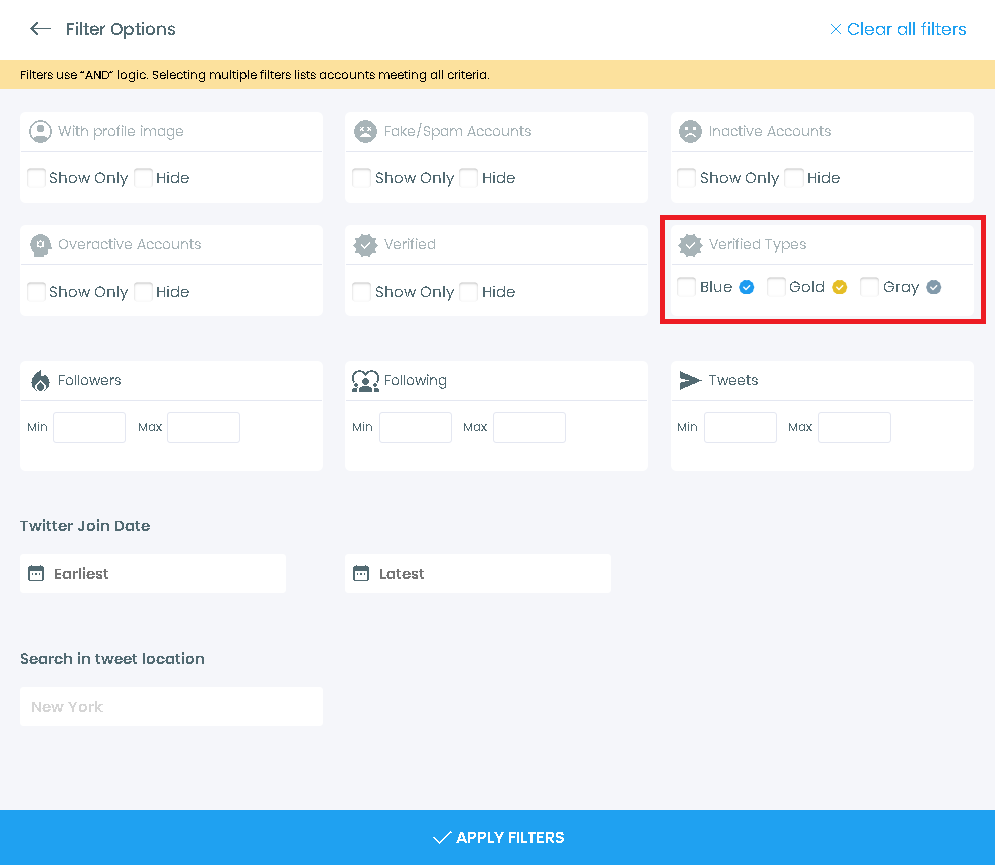The image size is (995, 865).
Task: Click the Inactive Accounts label text
Action: [770, 131]
